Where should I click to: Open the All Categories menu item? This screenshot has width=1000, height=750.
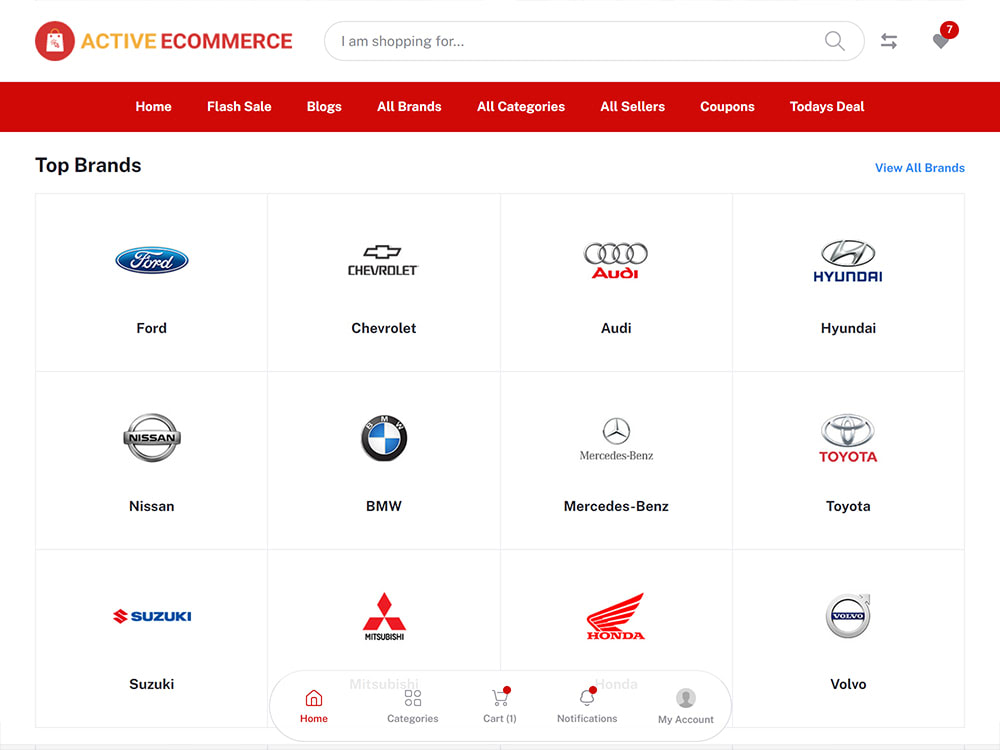click(521, 107)
